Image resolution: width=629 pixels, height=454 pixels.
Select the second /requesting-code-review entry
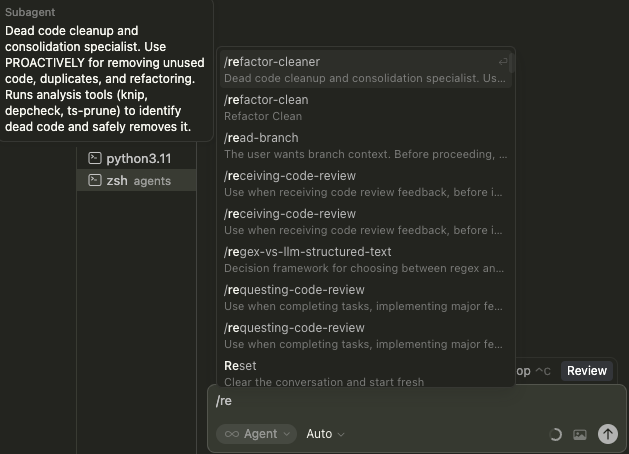point(365,335)
